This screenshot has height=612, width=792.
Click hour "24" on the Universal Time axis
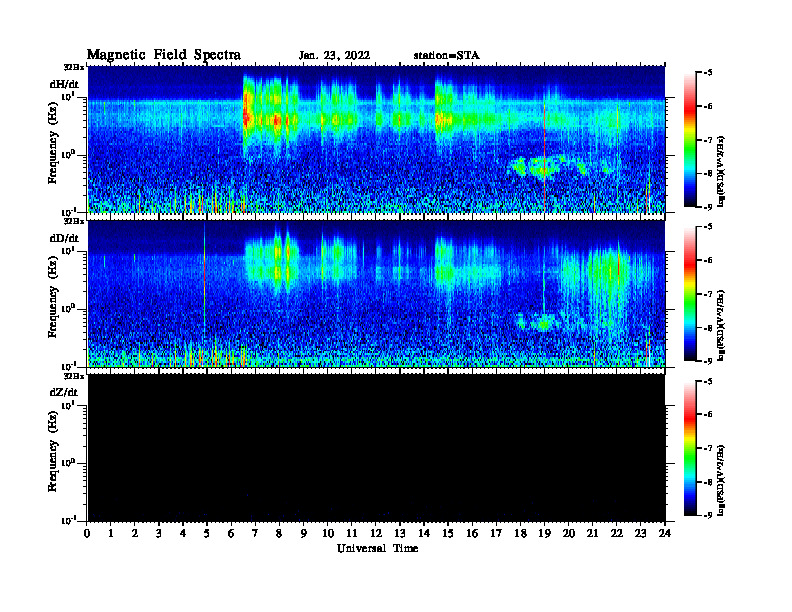coord(665,533)
